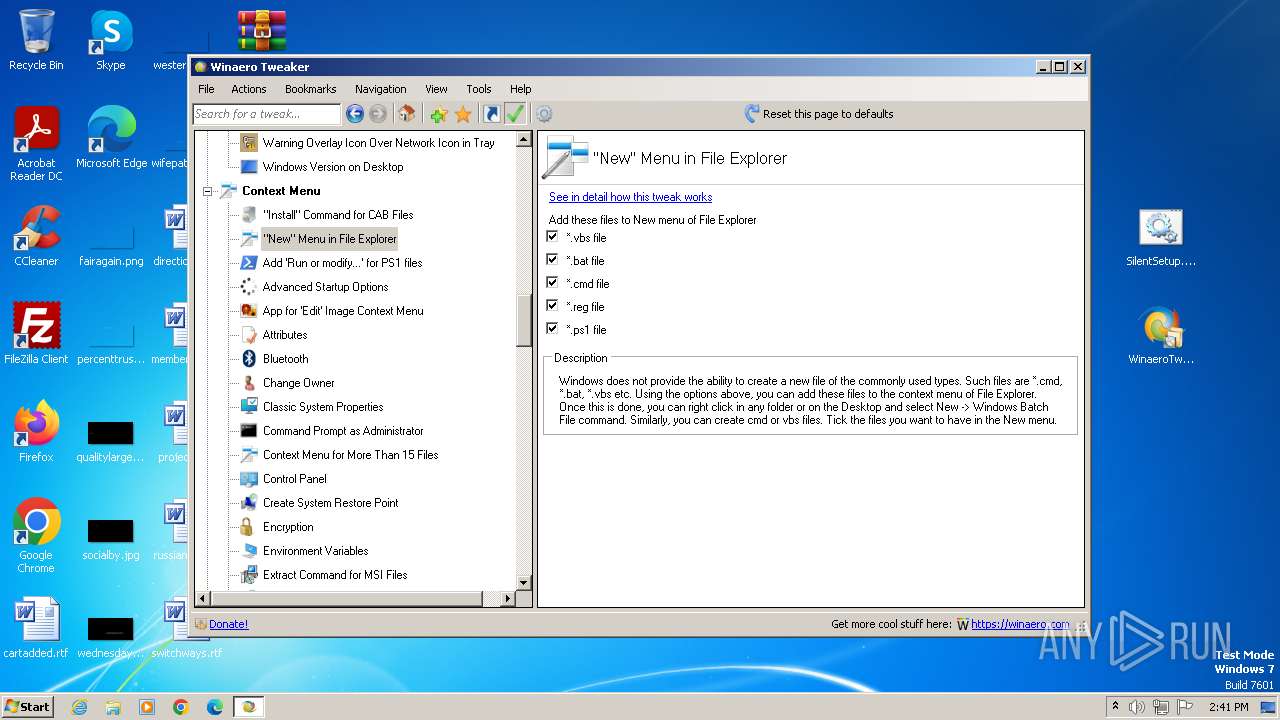Click the shortcut arrow toolbar icon

pyautogui.click(x=491, y=114)
